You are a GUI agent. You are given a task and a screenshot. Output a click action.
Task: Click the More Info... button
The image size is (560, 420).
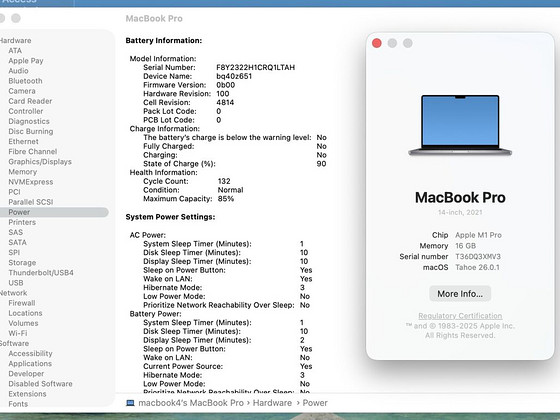click(460, 294)
